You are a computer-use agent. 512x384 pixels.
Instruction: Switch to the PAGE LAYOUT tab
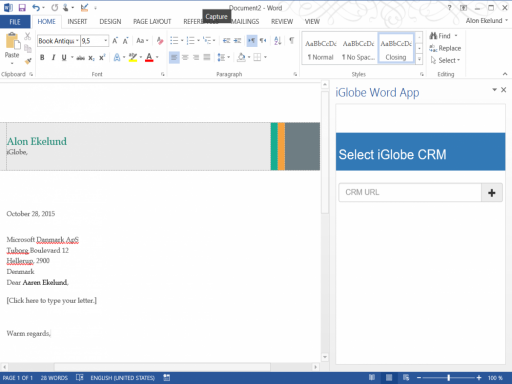[x=152, y=22]
